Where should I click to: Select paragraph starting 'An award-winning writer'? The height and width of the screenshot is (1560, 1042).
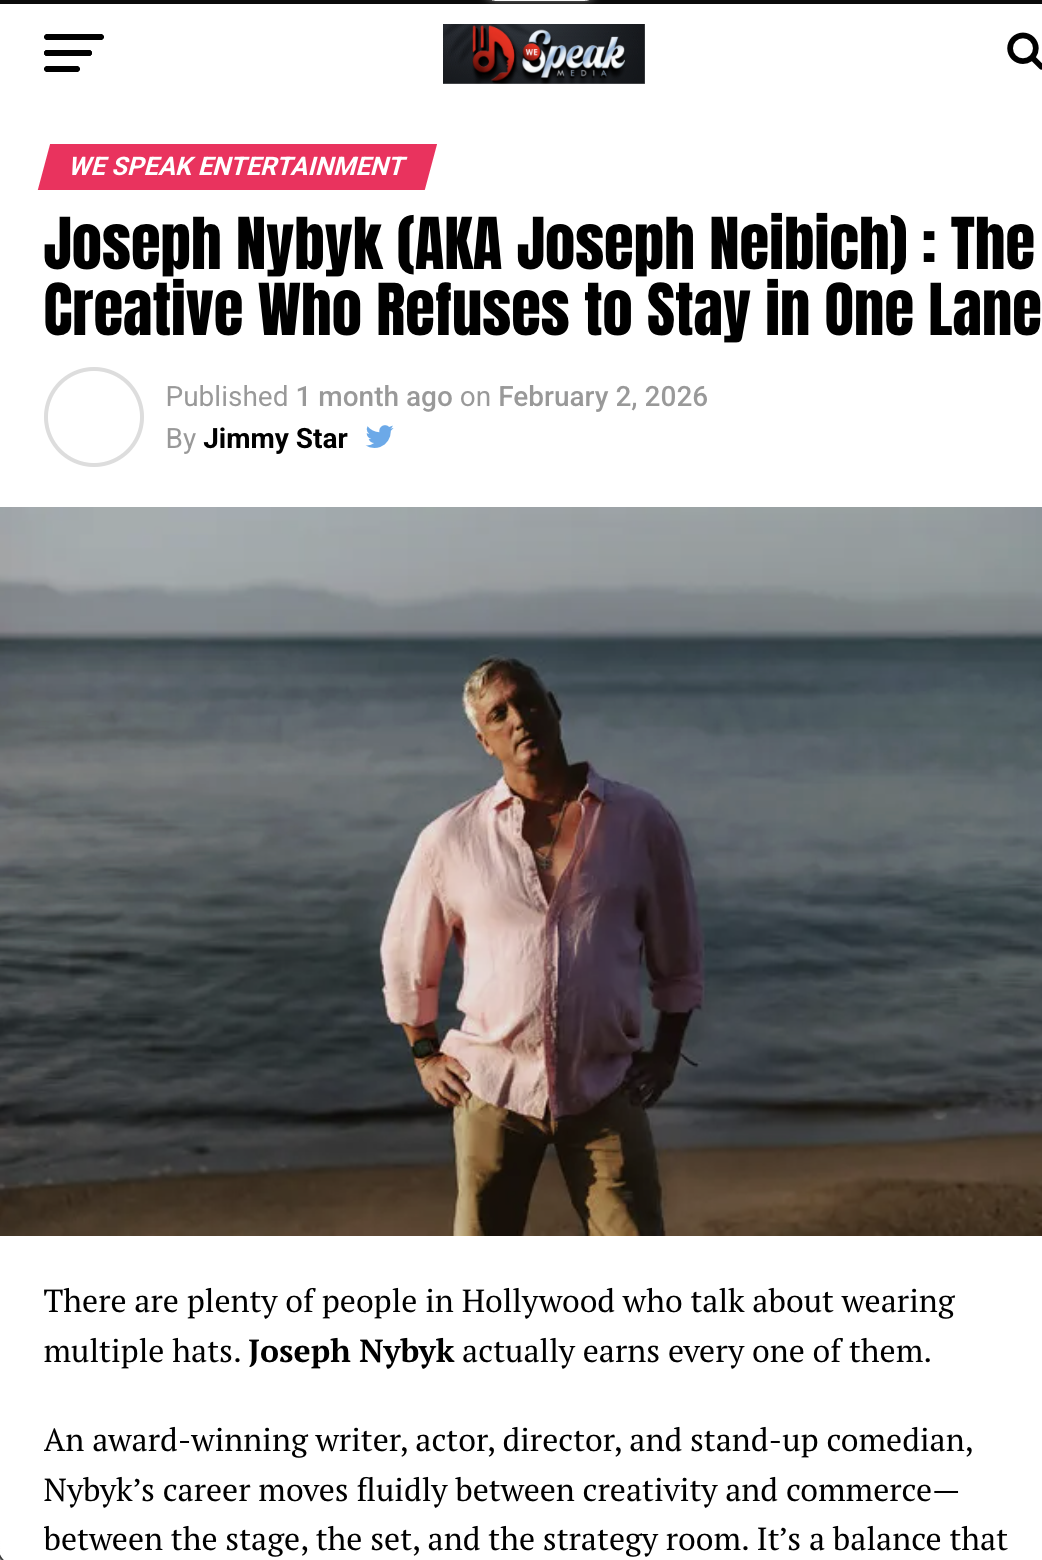click(526, 1490)
